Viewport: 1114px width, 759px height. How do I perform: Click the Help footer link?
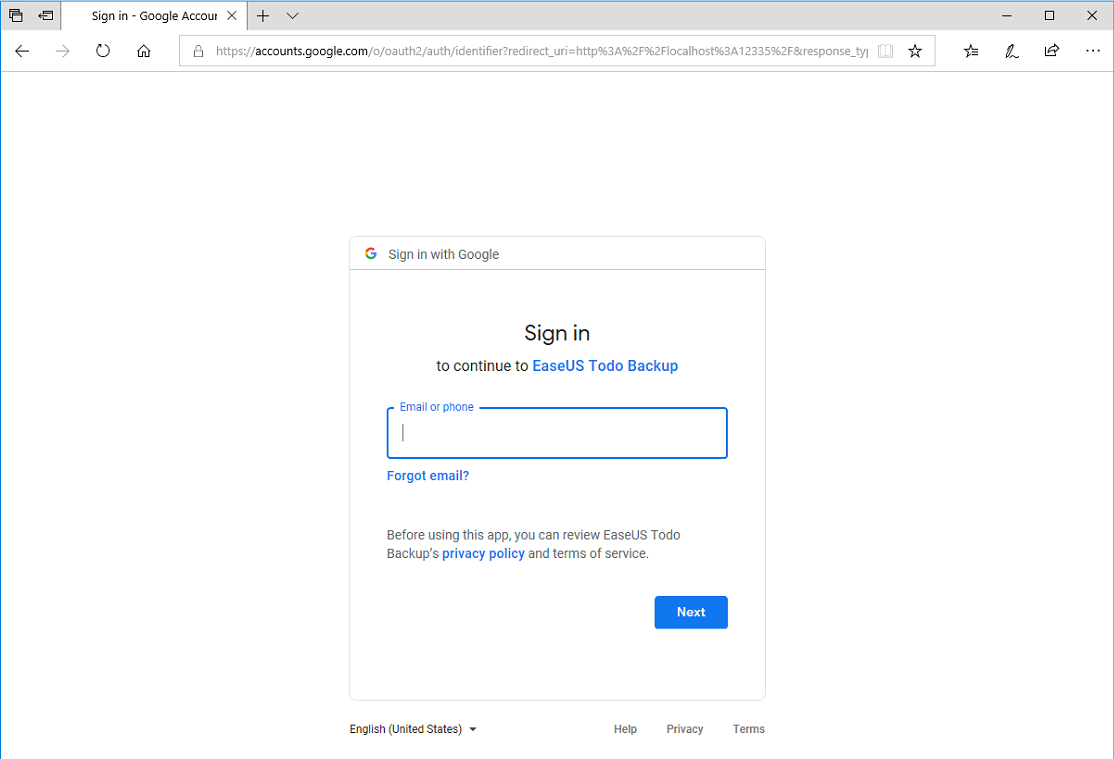pyautogui.click(x=625, y=729)
